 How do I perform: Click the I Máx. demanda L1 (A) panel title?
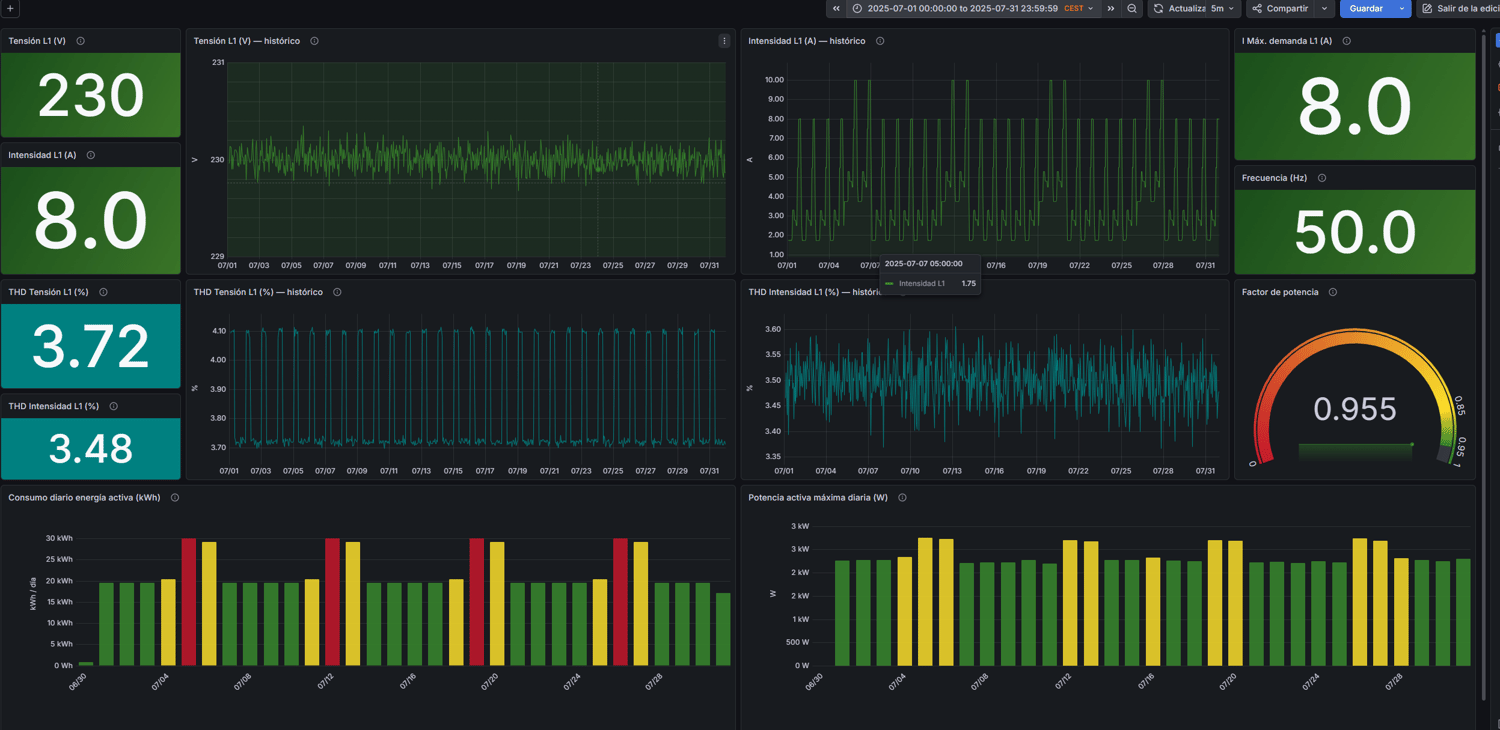coord(1286,41)
